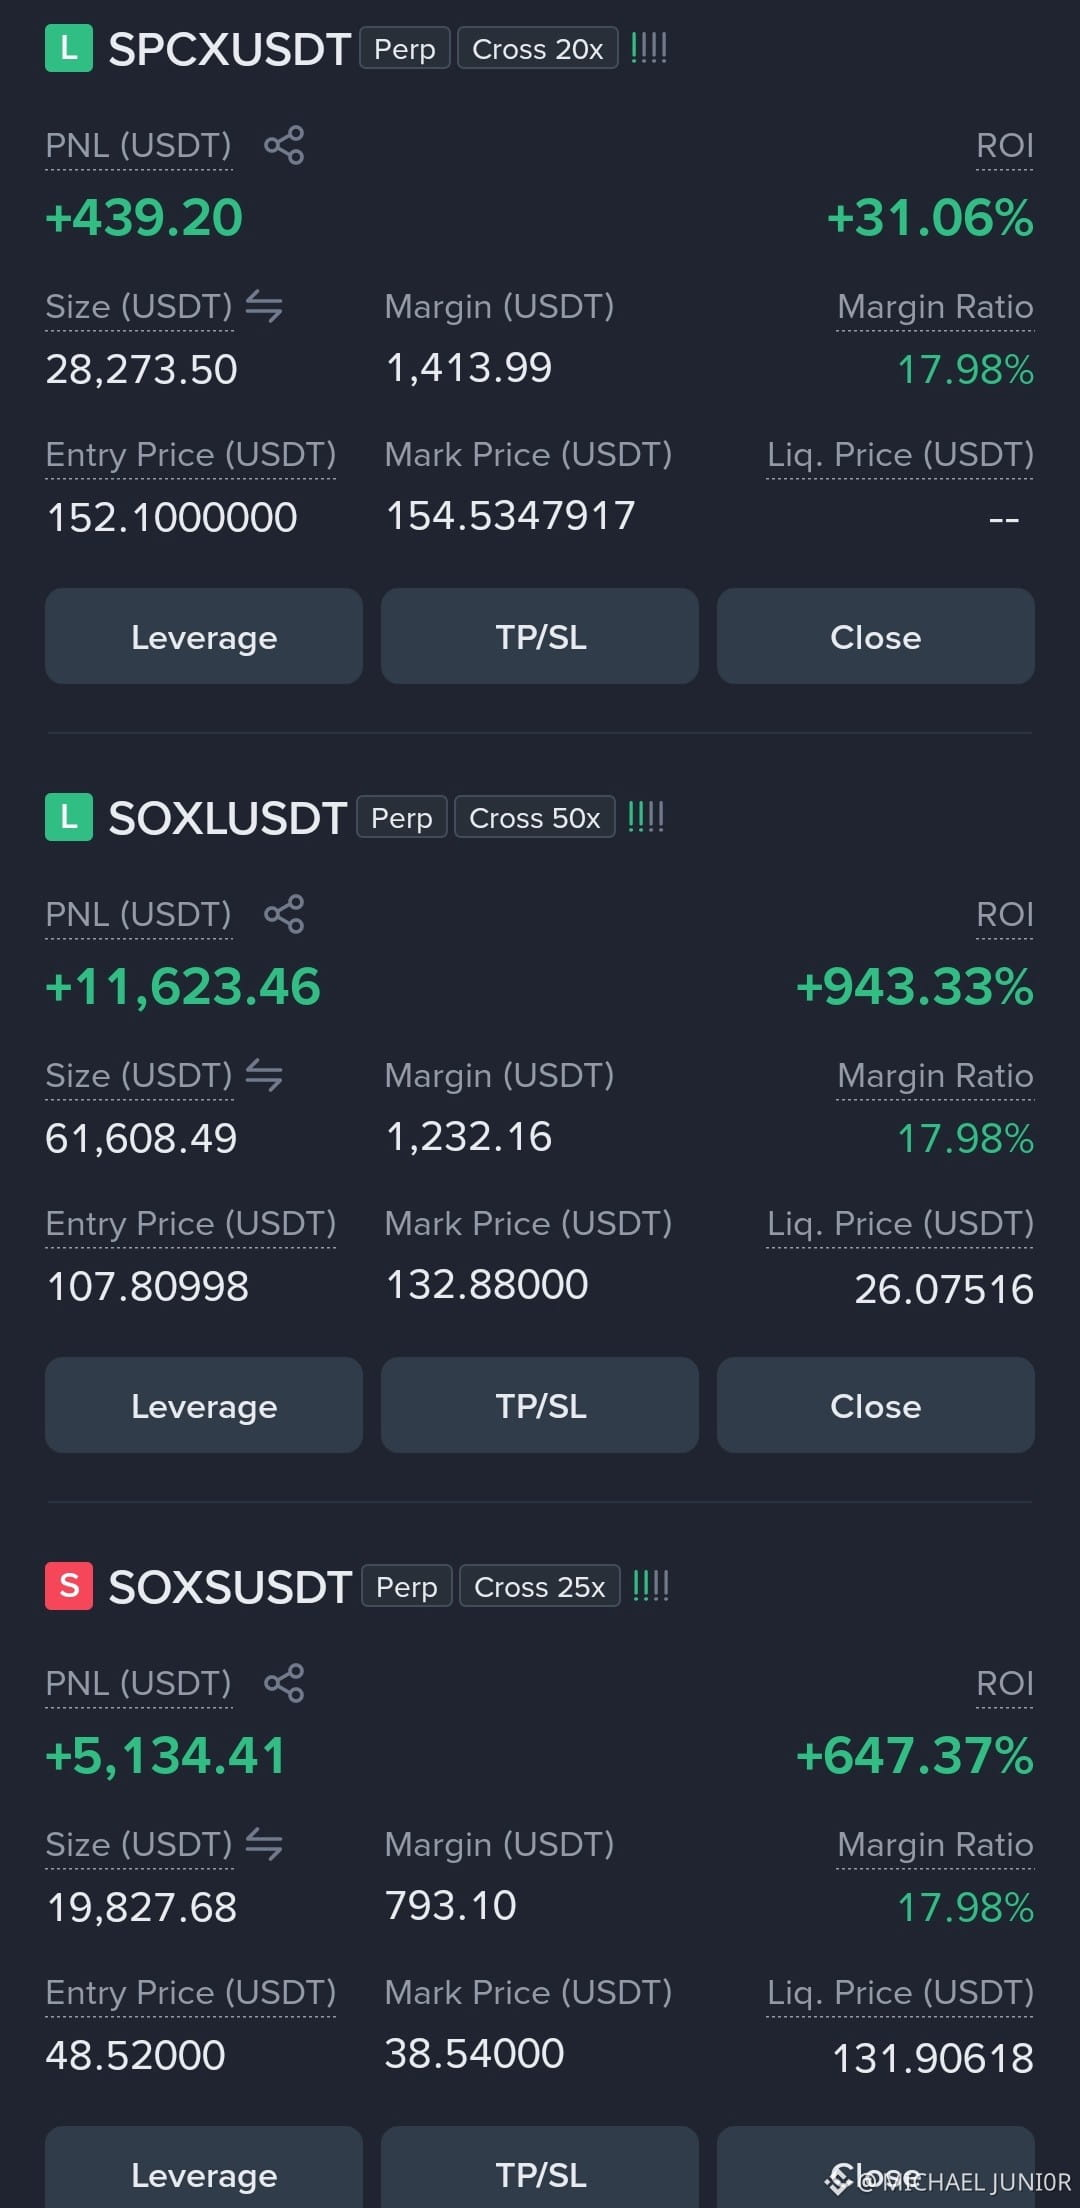Tap the SPCXUSDT ADL indicator bars
The image size is (1080, 2208).
click(x=649, y=48)
